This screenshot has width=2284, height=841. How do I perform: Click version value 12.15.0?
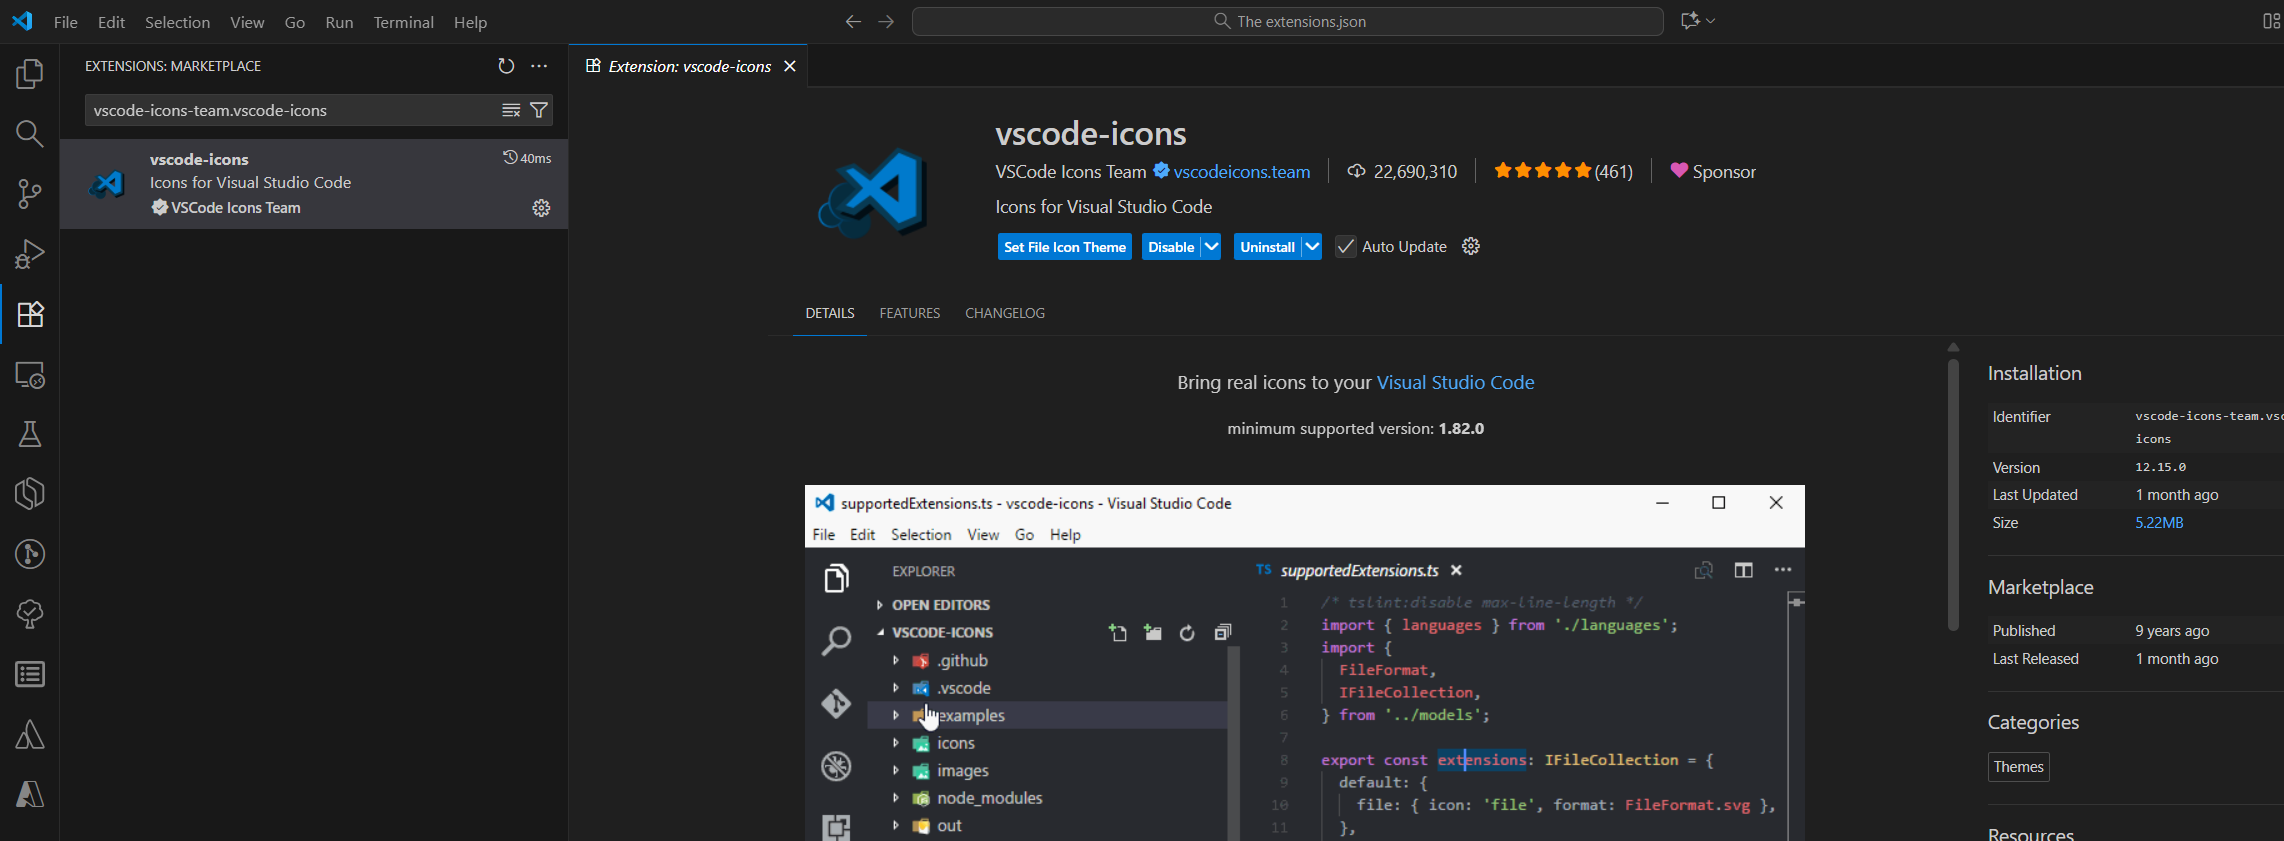[x=2160, y=467]
